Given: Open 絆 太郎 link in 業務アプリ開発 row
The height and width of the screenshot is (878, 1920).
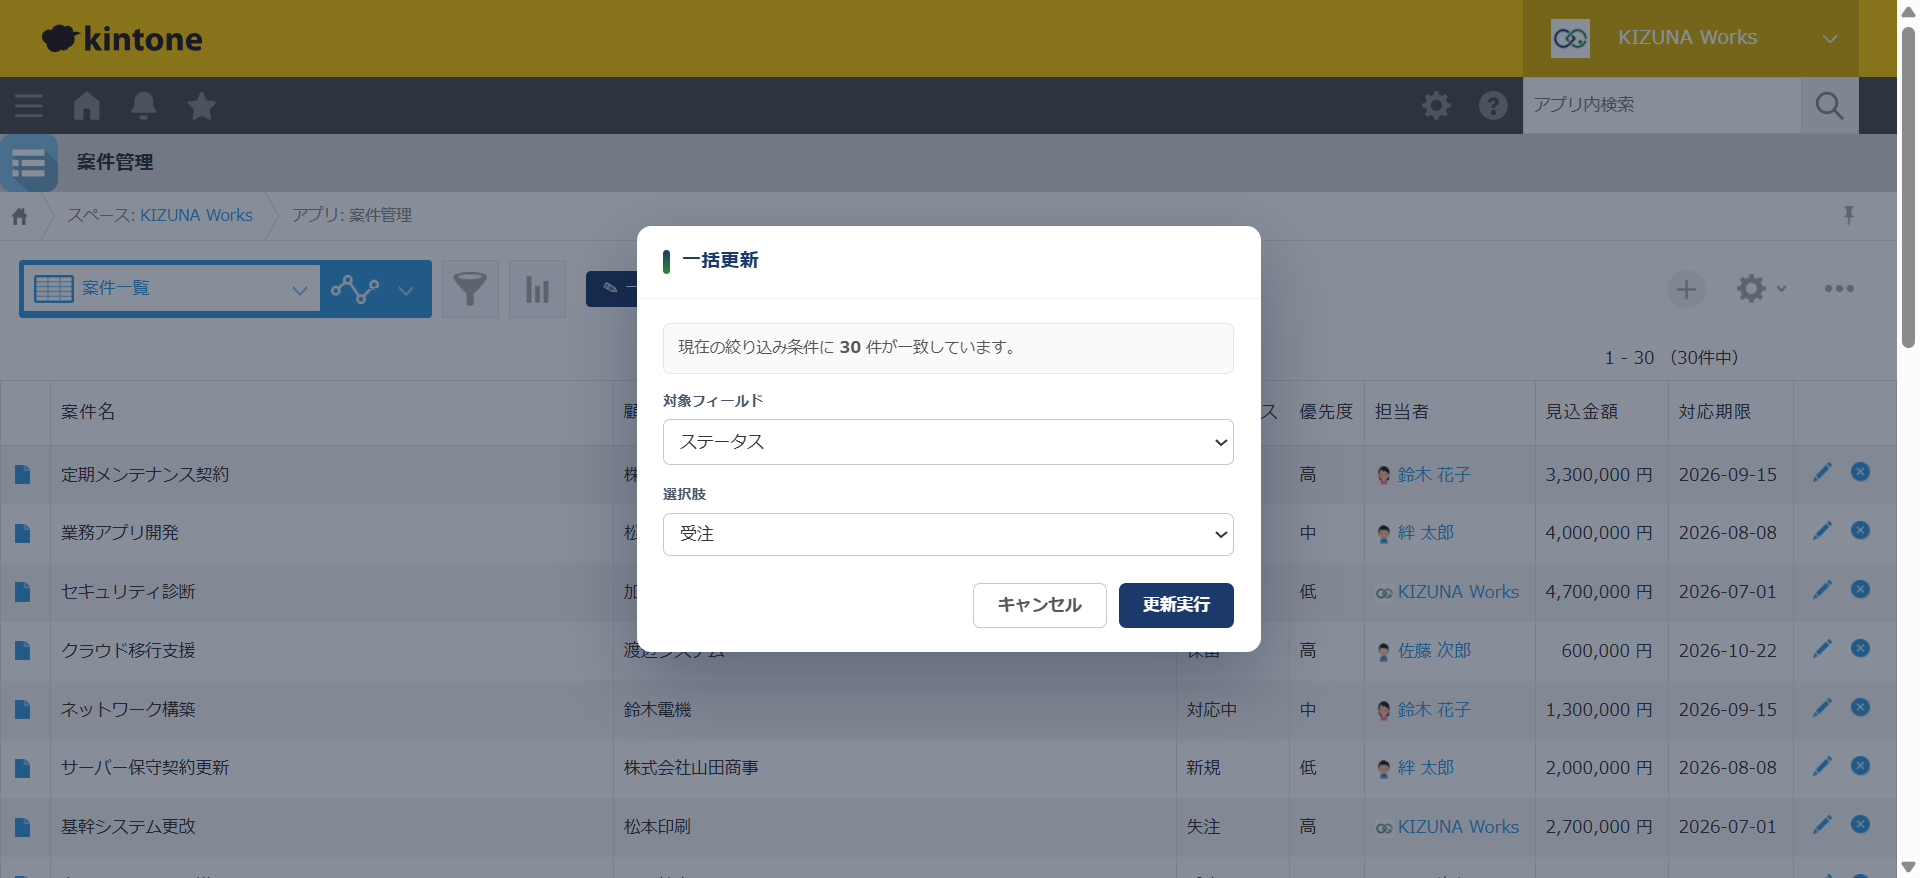Looking at the screenshot, I should (x=1426, y=533).
